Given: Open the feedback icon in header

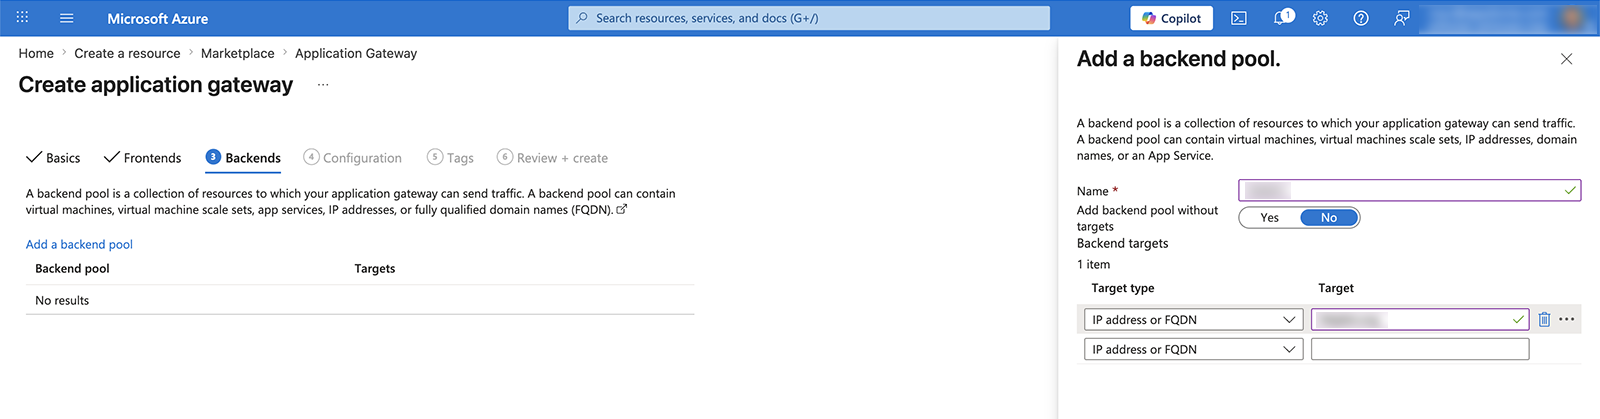Looking at the screenshot, I should pos(1402,18).
